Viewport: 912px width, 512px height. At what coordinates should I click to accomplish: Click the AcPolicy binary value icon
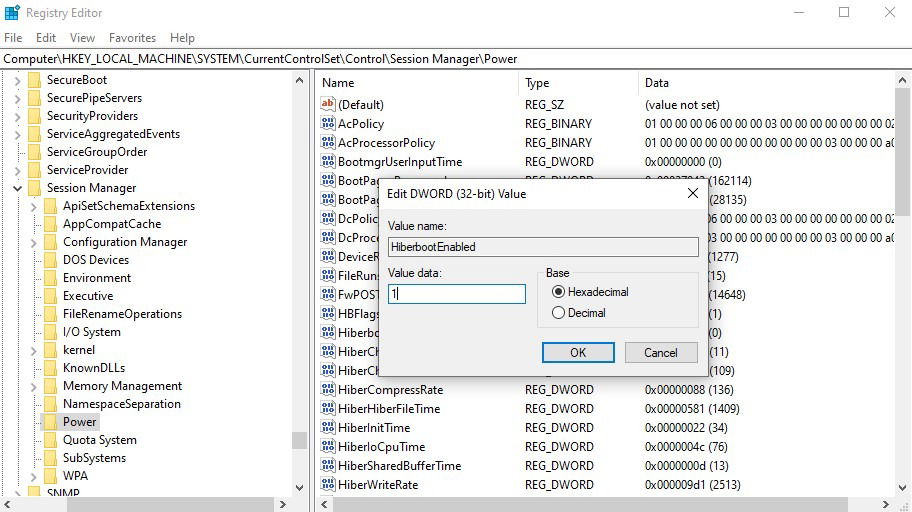pyautogui.click(x=328, y=123)
